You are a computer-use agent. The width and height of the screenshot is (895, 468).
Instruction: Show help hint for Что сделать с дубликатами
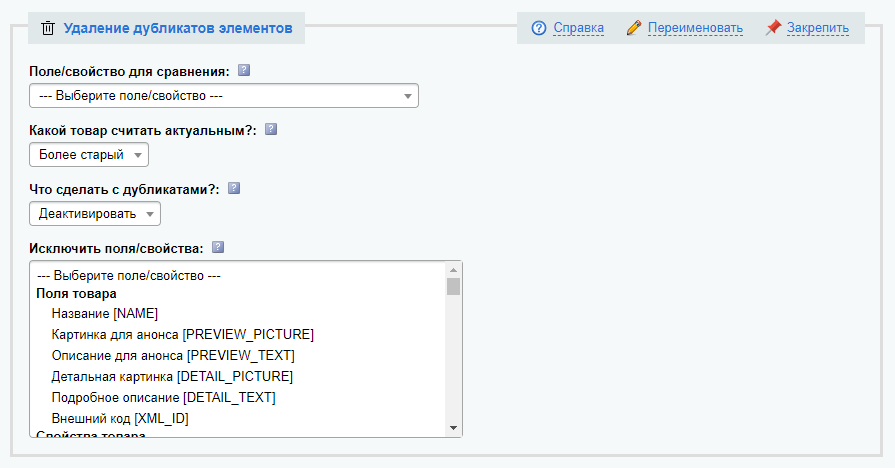pos(235,188)
